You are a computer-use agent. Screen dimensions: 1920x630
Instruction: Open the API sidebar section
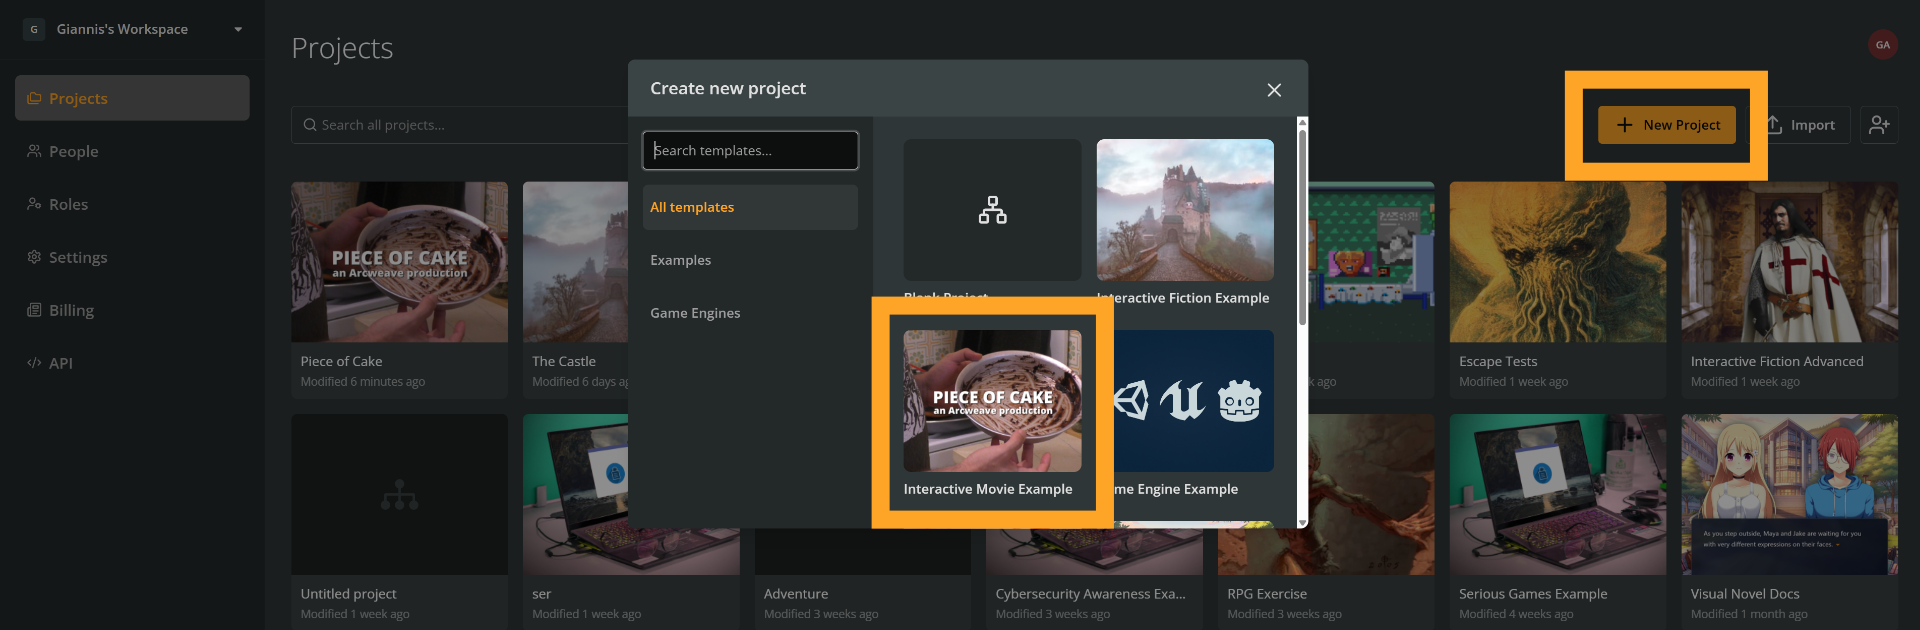[x=132, y=363]
